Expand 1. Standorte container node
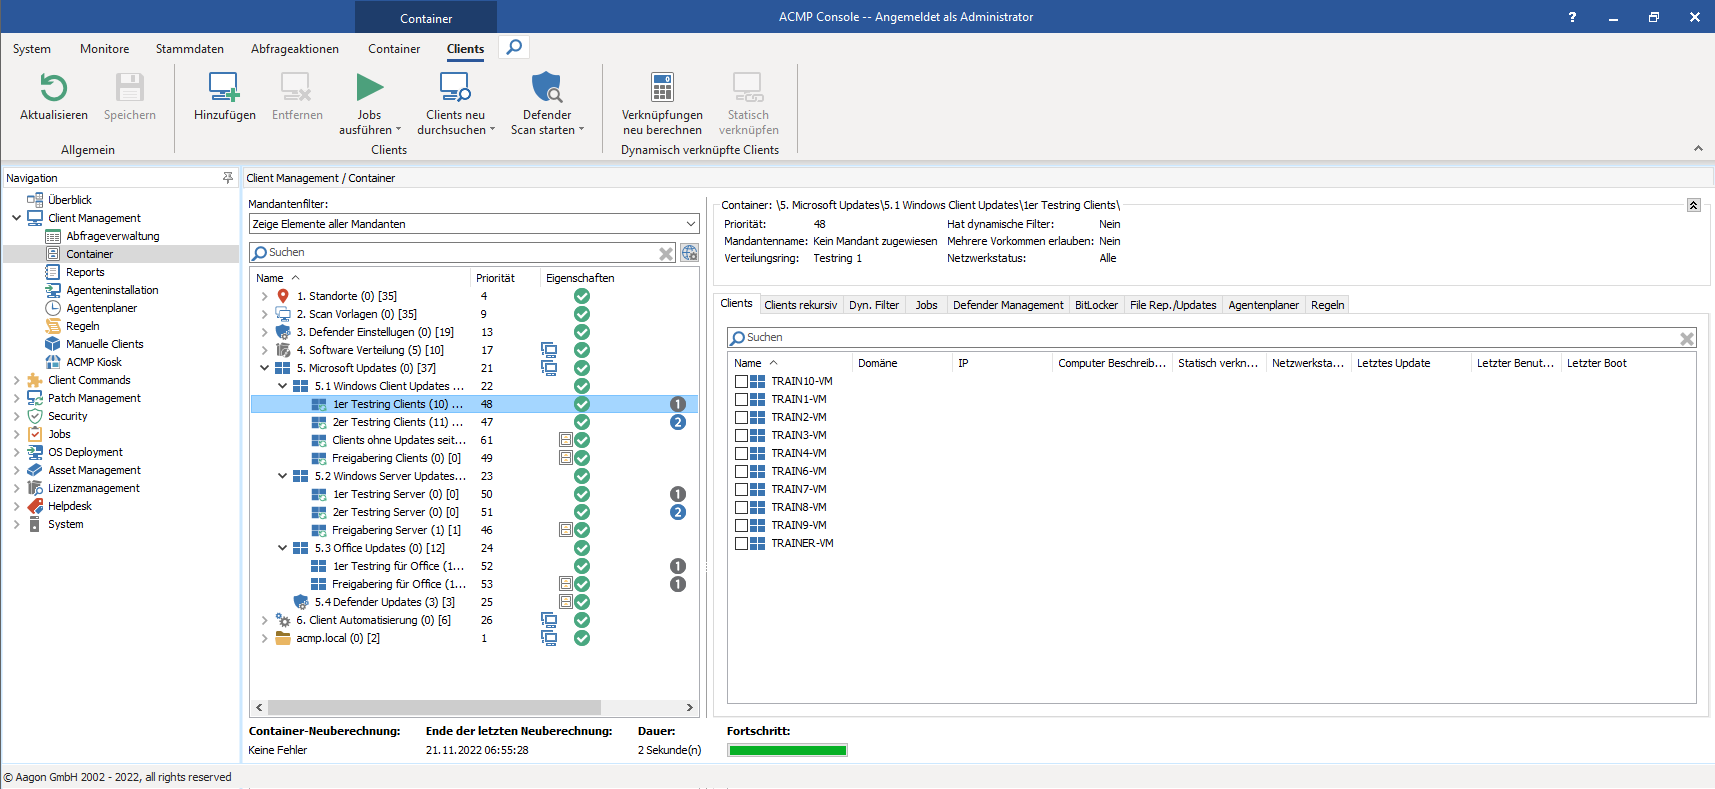This screenshot has width=1715, height=789. coord(264,296)
